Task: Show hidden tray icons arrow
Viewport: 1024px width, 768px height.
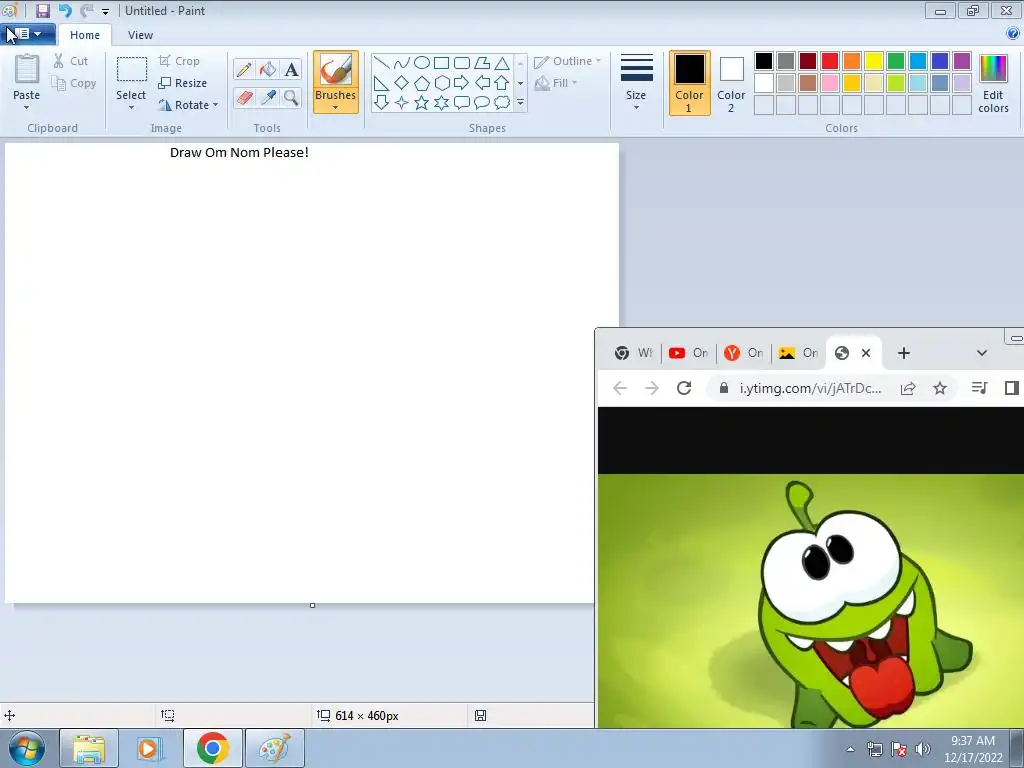Action: 850,749
